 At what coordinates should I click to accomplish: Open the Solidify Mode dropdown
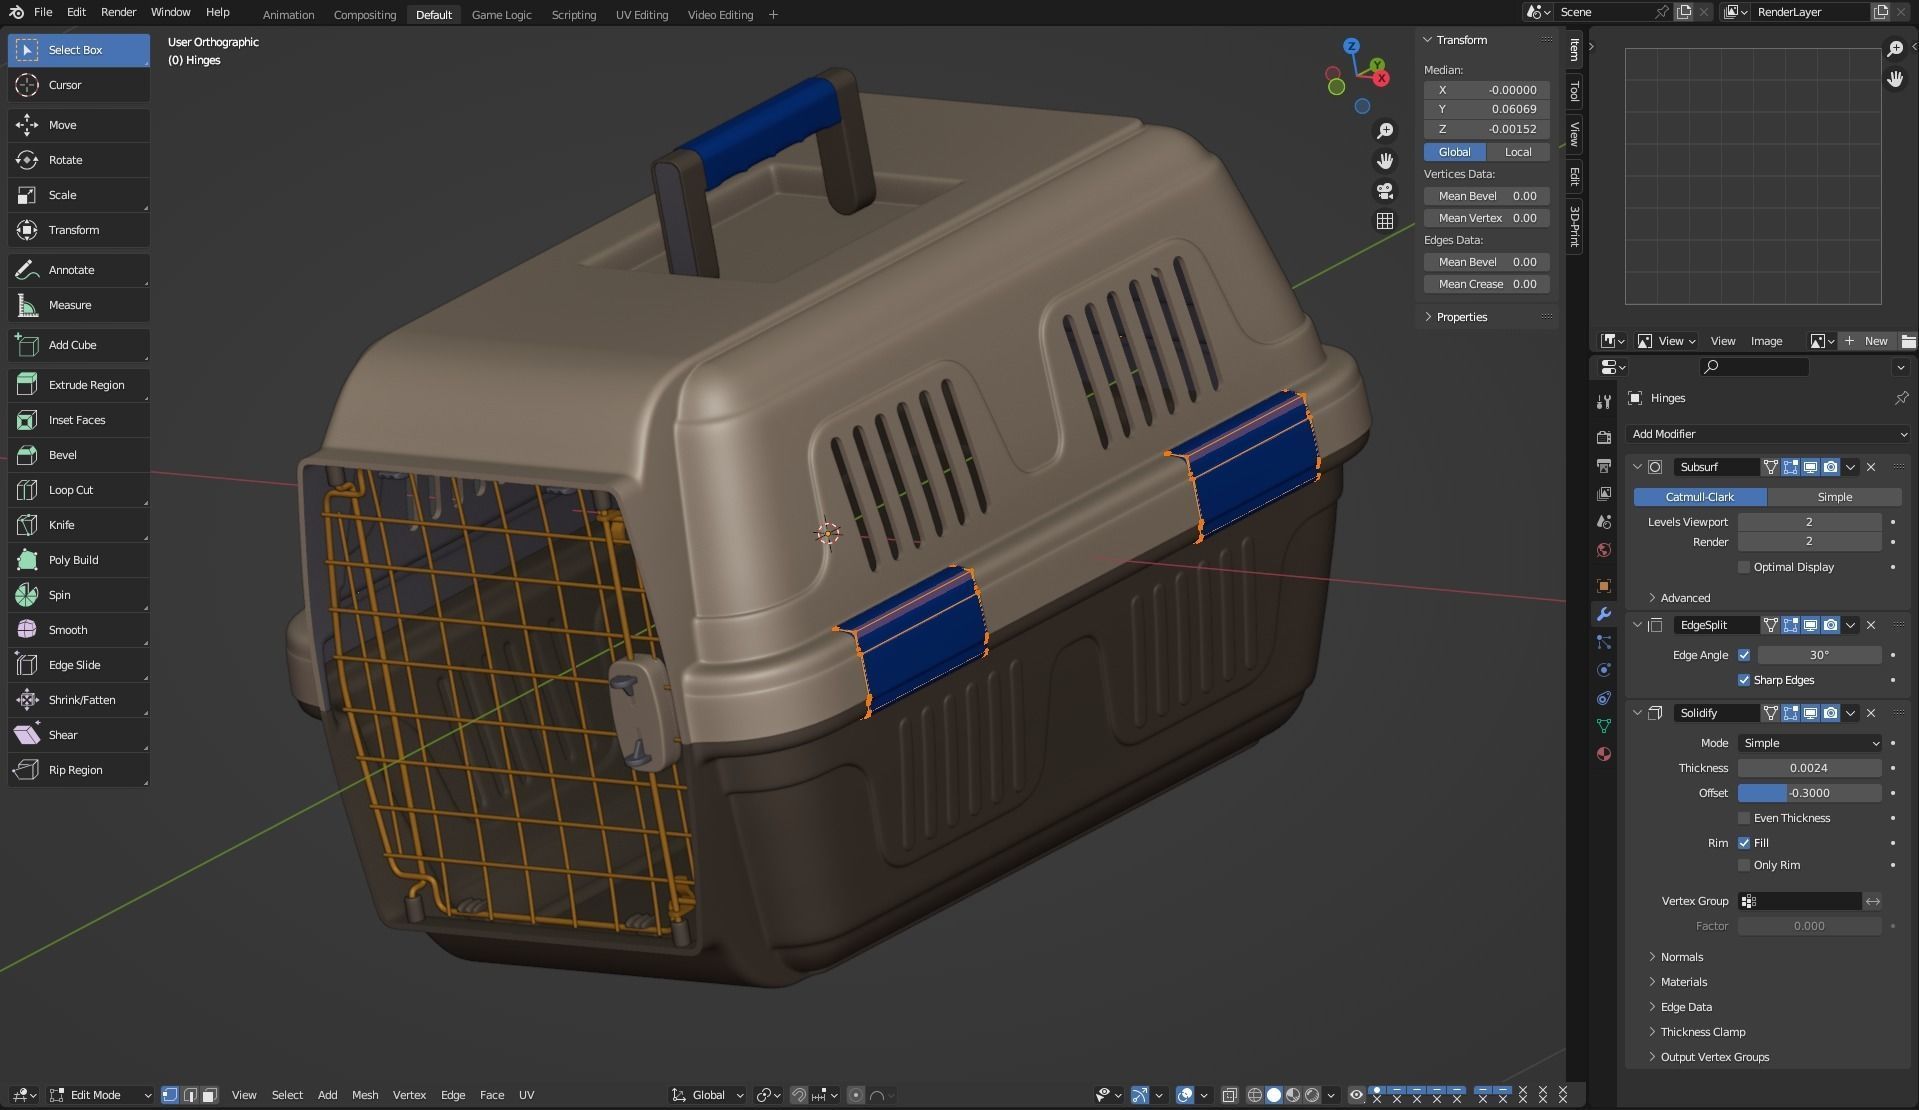pos(1810,743)
